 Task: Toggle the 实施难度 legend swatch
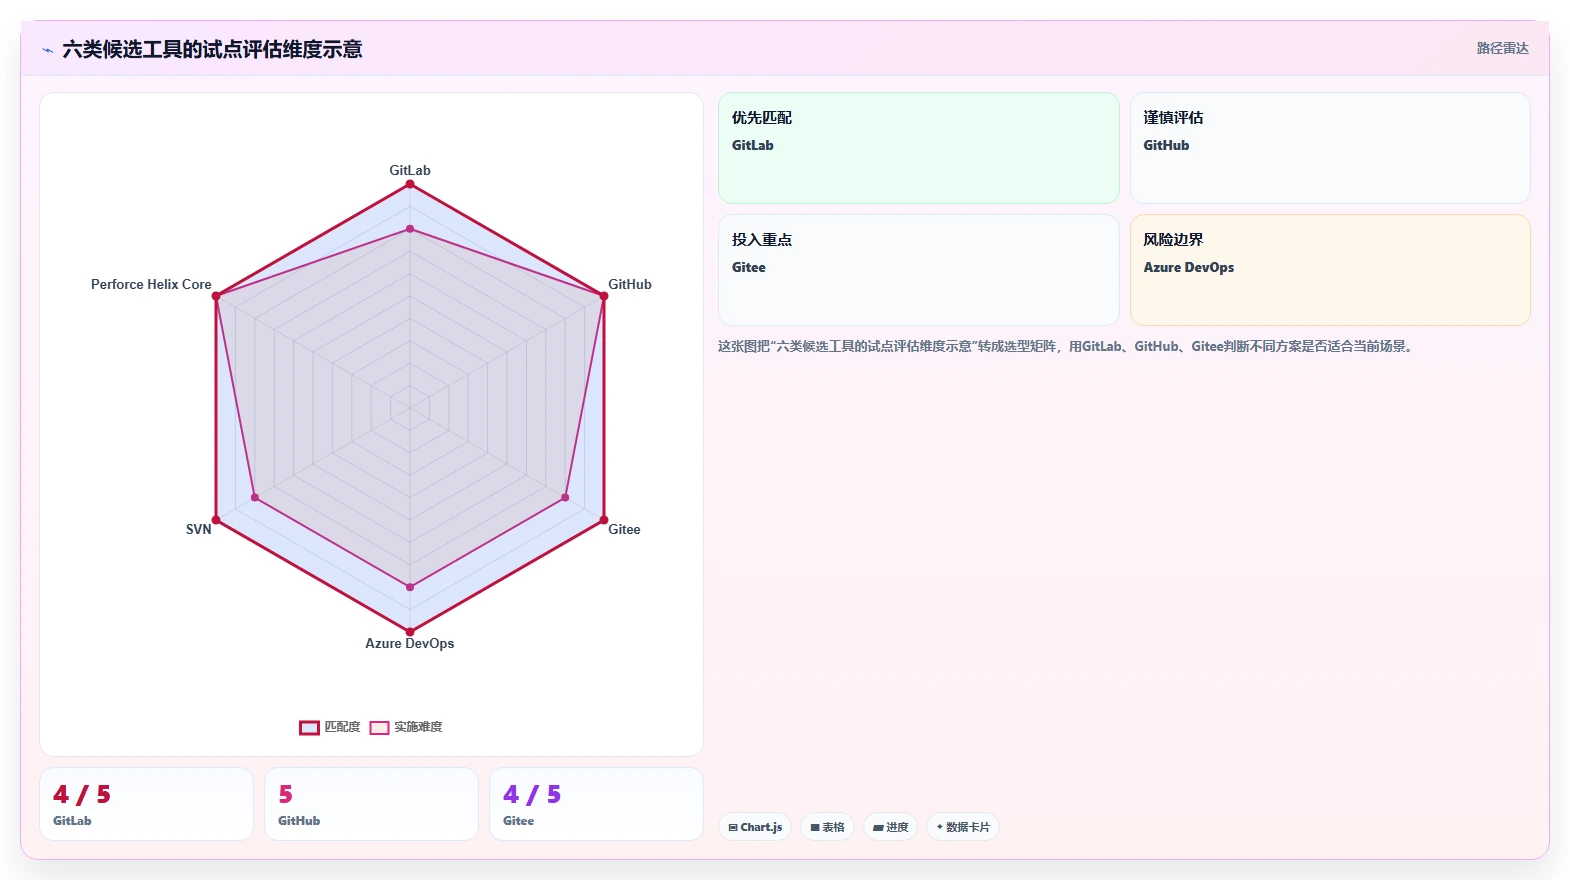pyautogui.click(x=379, y=728)
